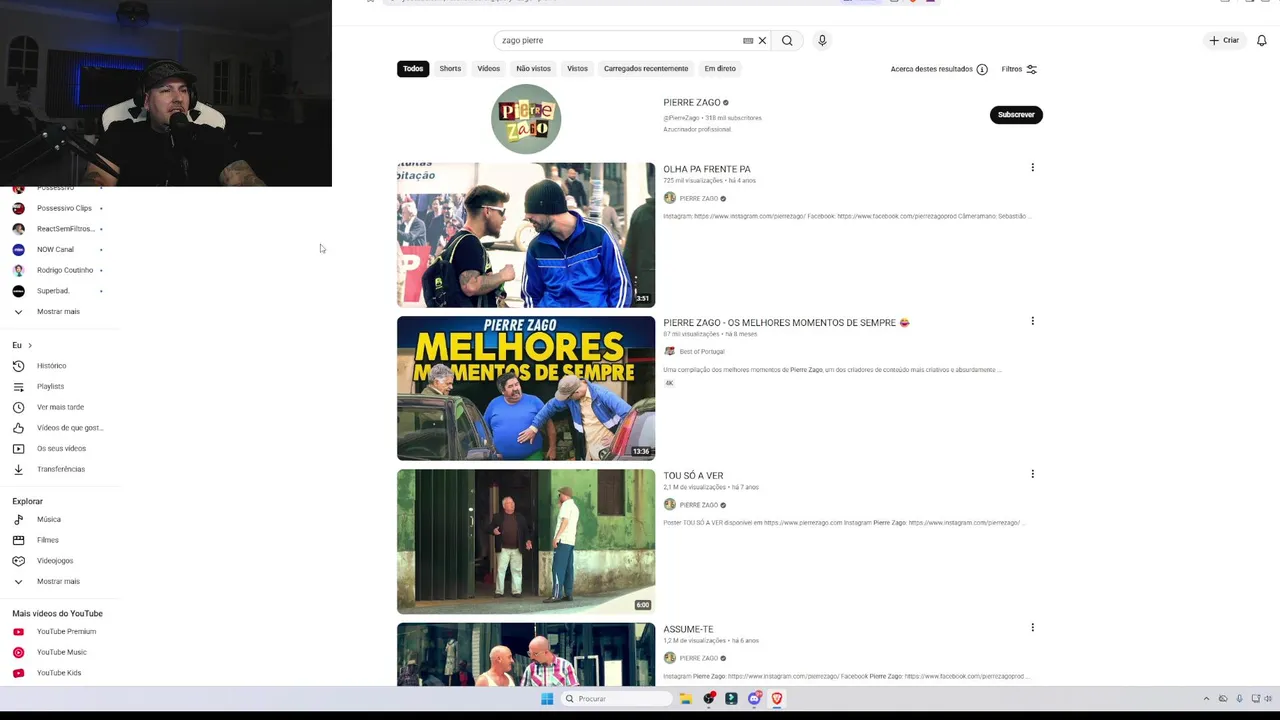Select the Vídeos filter chip
The width and height of the screenshot is (1280, 720).
[x=489, y=69]
